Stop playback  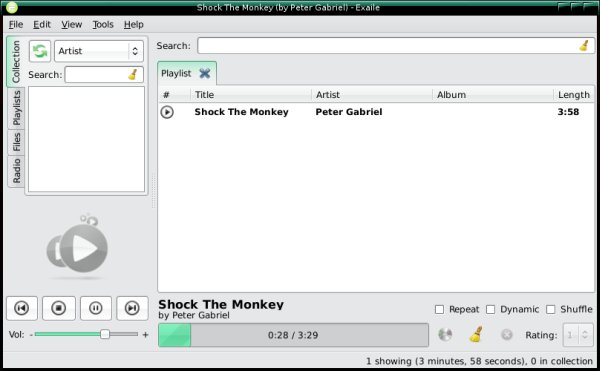pyautogui.click(x=59, y=308)
